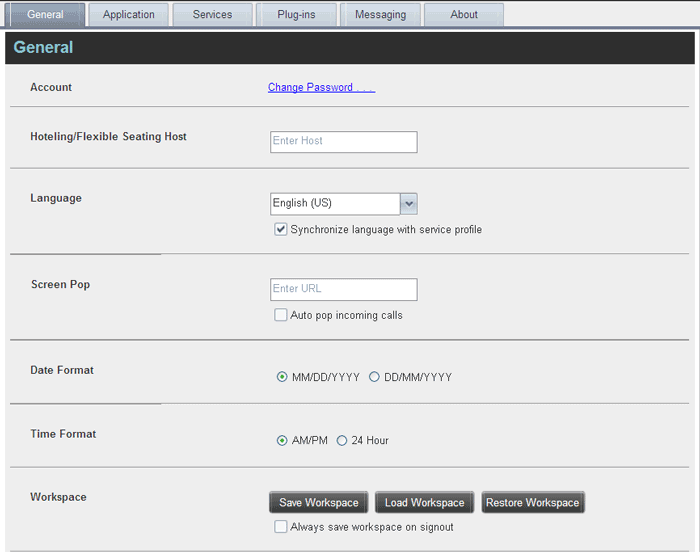View the About tab
Viewport: 700px width, 552px height.
464,15
